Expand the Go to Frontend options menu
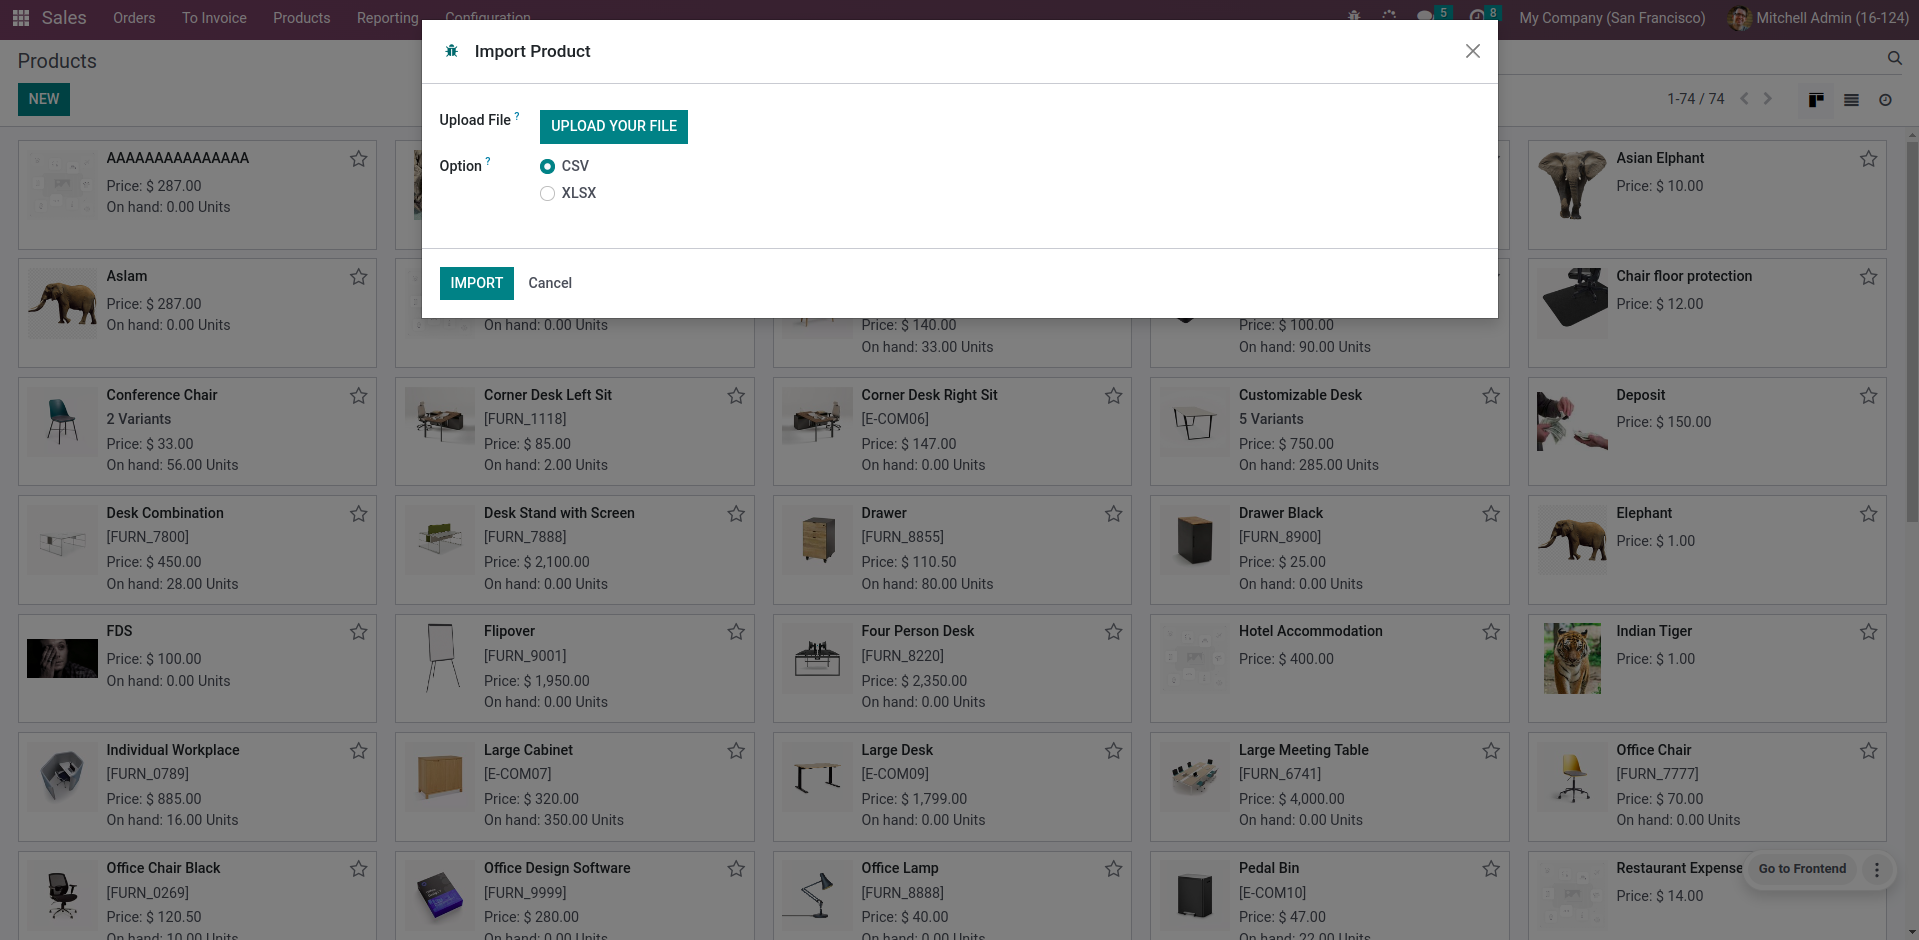Viewport: 1919px width, 940px height. [1876, 870]
